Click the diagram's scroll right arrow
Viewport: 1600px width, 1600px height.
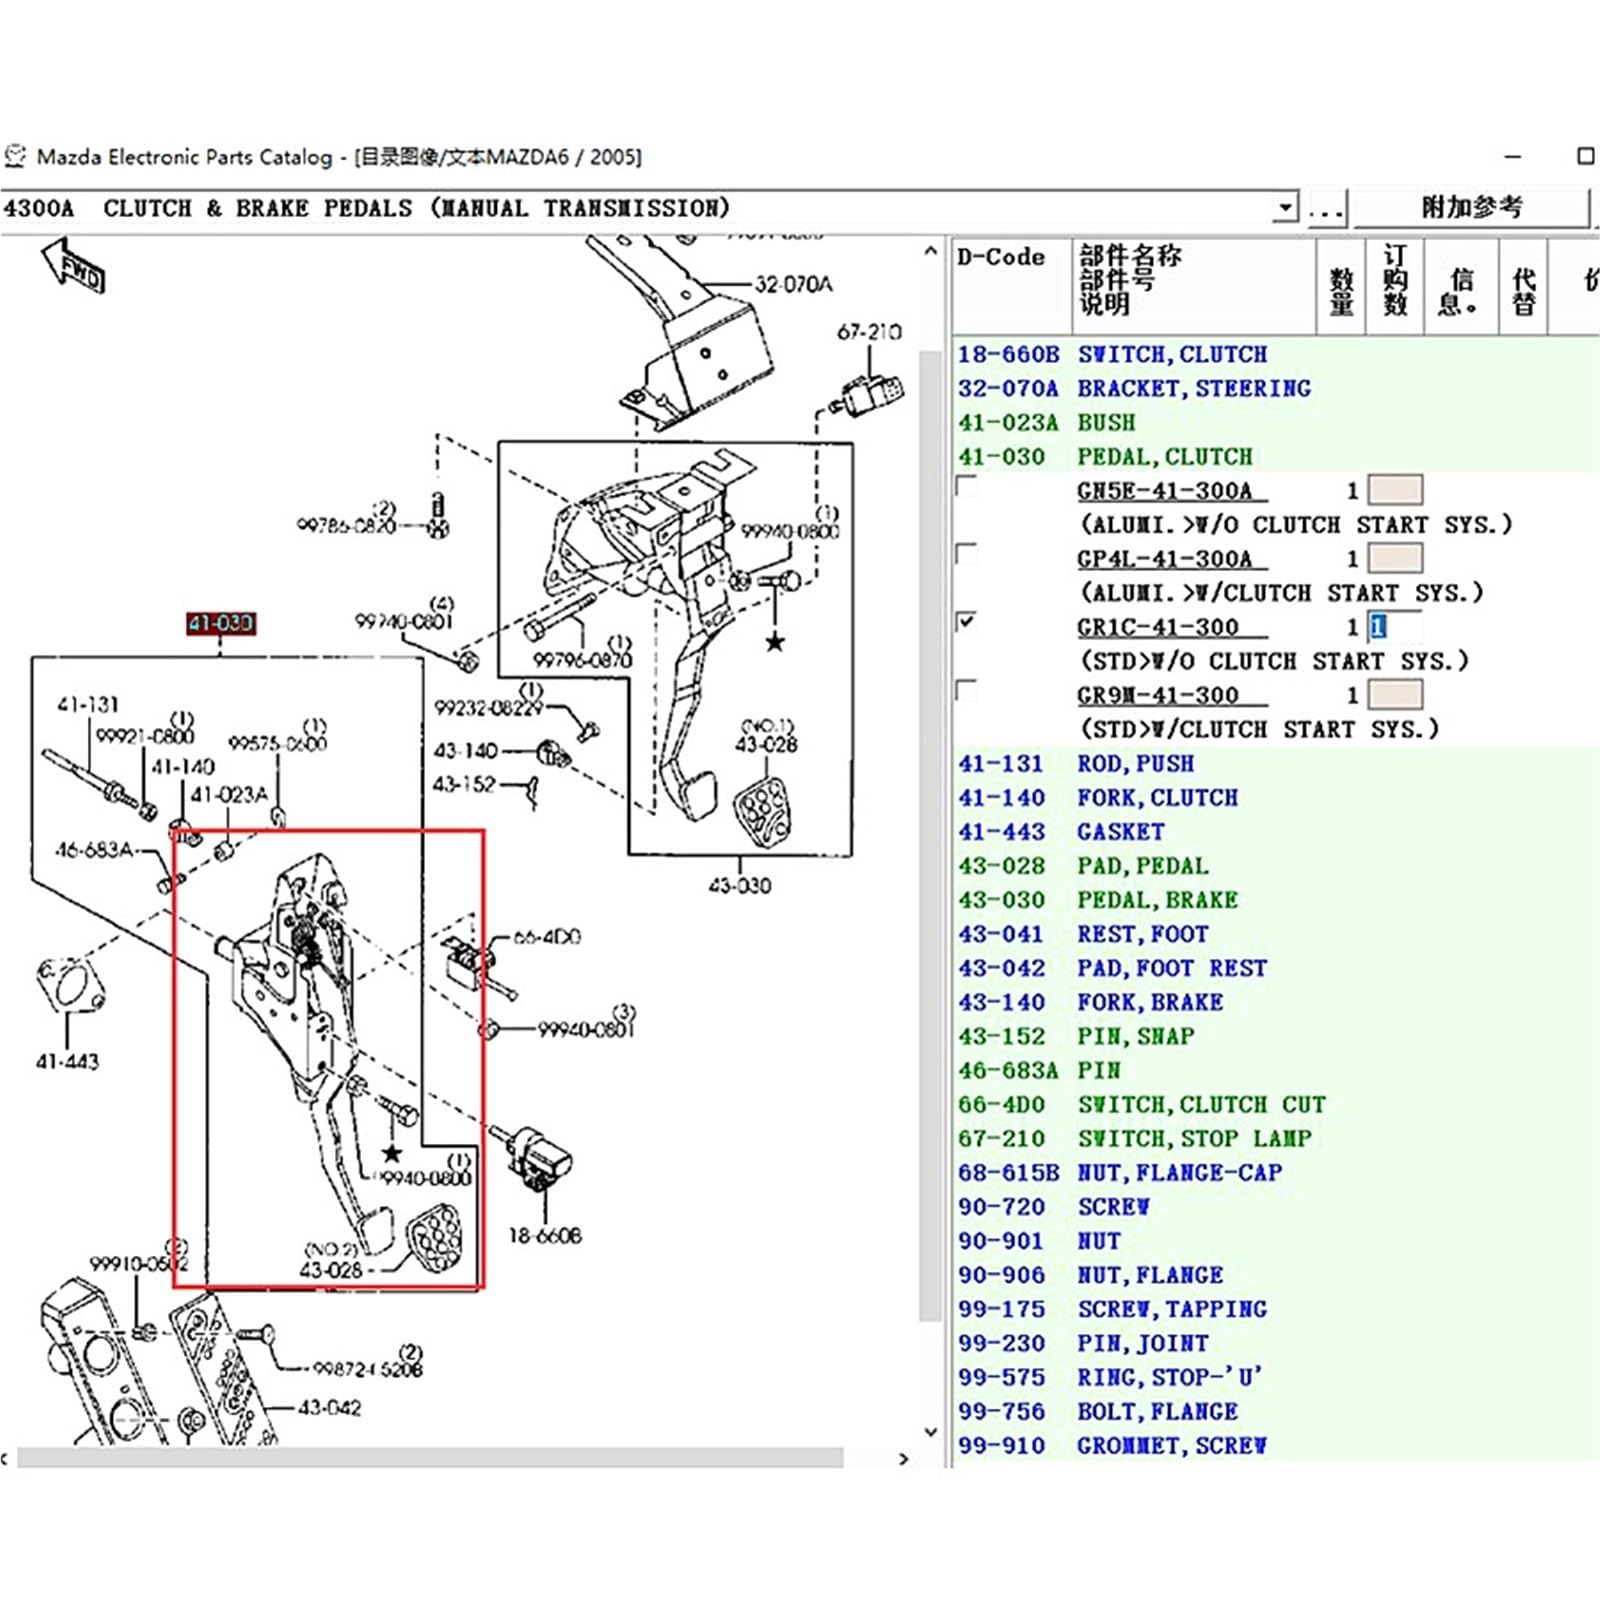click(x=904, y=1459)
